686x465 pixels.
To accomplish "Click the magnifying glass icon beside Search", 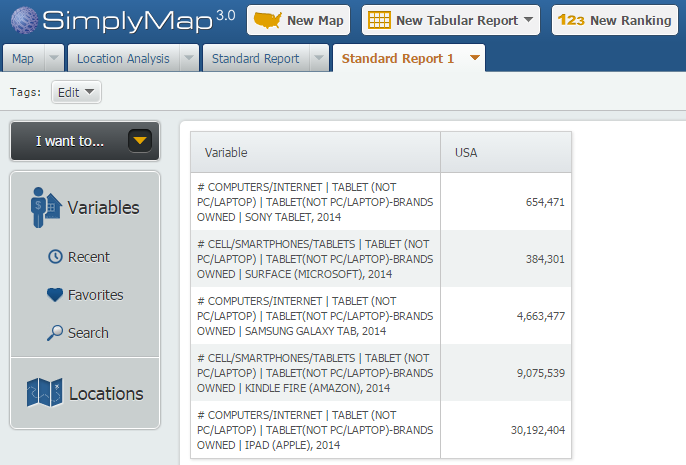I will (55, 333).
